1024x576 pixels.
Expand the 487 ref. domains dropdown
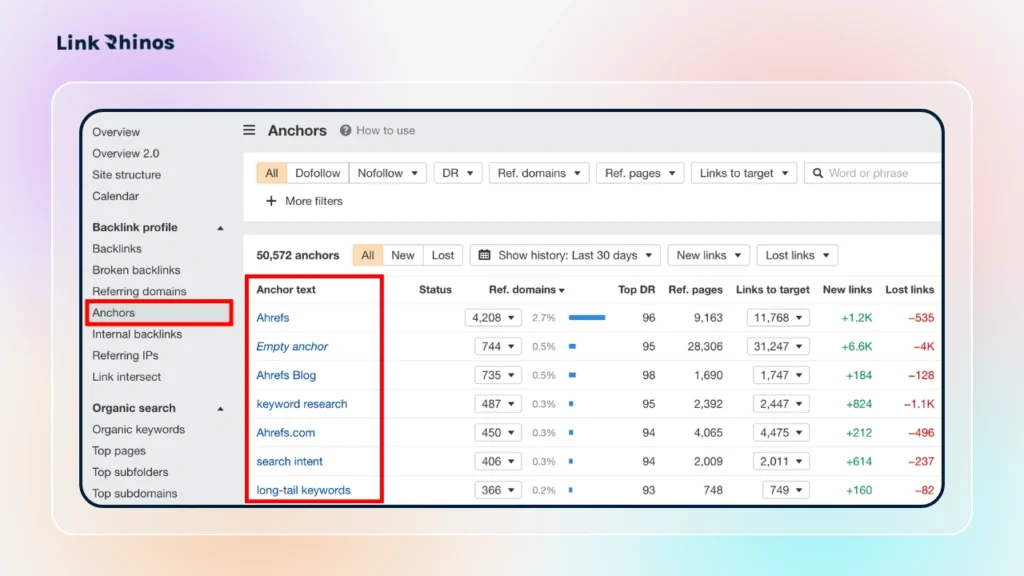[498, 404]
